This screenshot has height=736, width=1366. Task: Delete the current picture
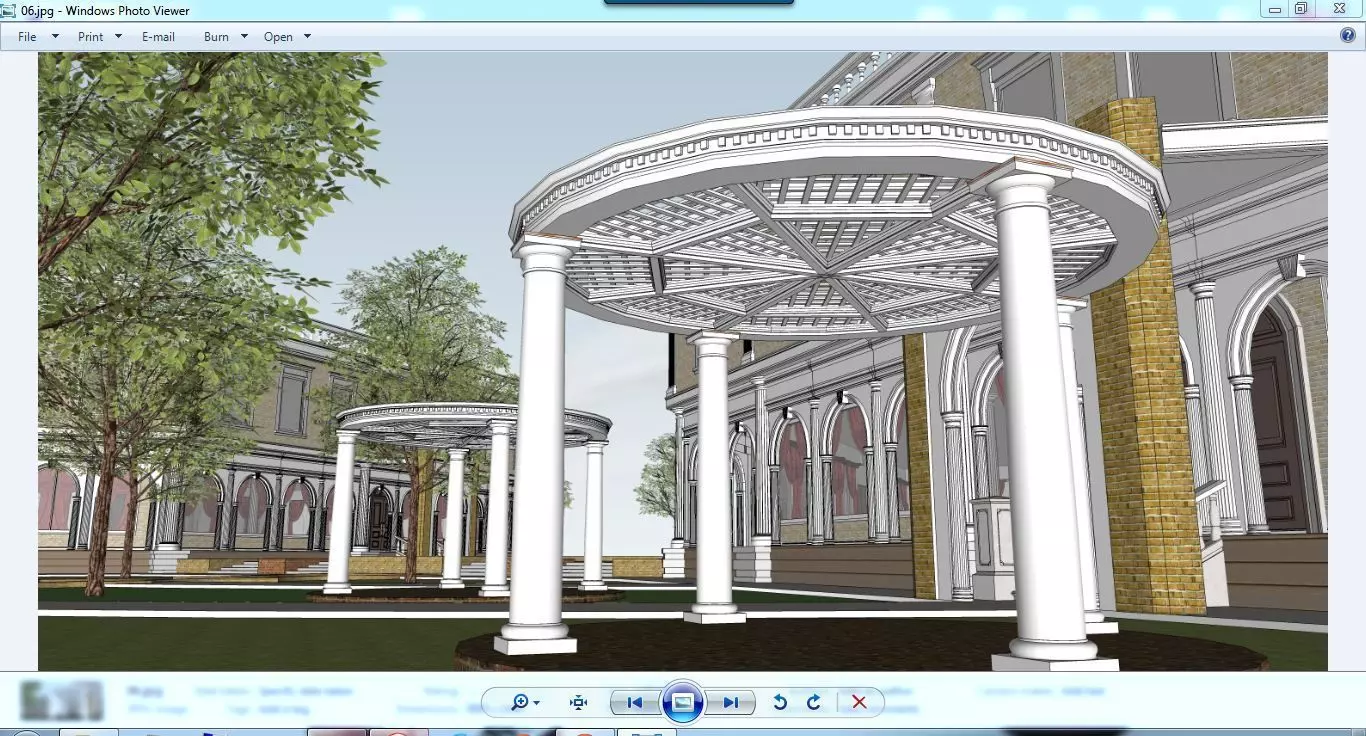click(859, 702)
